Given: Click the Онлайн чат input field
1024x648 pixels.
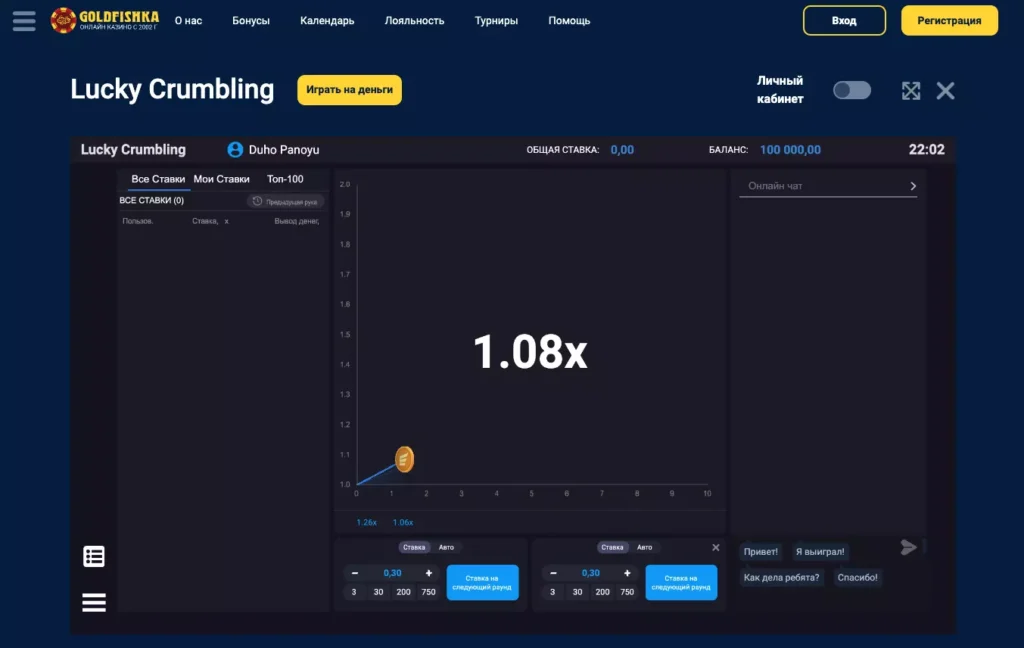Looking at the screenshot, I should coord(820,186).
